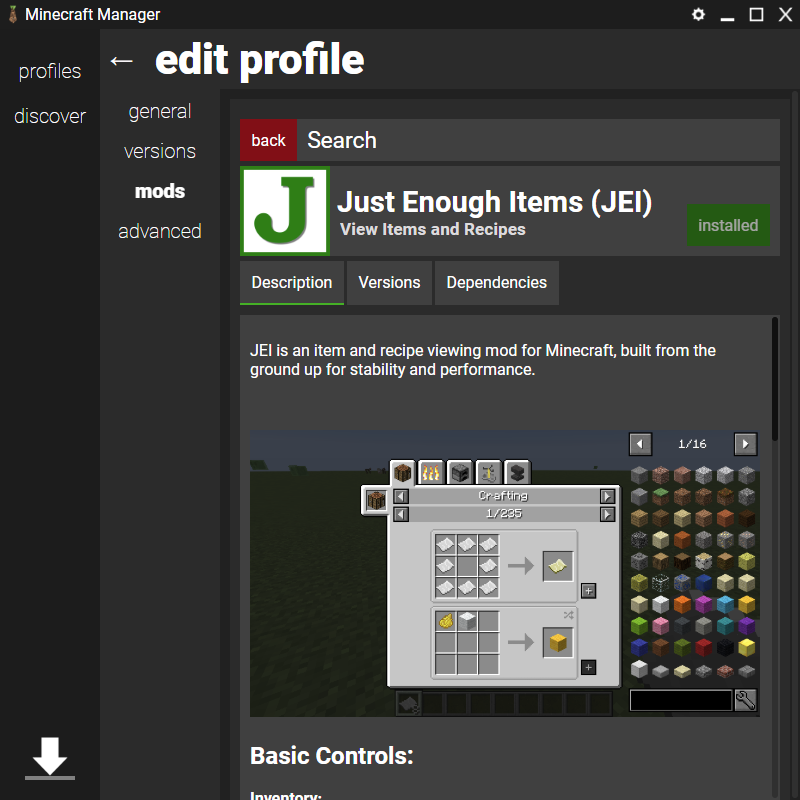This screenshot has height=800, width=800.
Task: Minimize the Minecraft Manager window
Action: pyautogui.click(x=727, y=18)
